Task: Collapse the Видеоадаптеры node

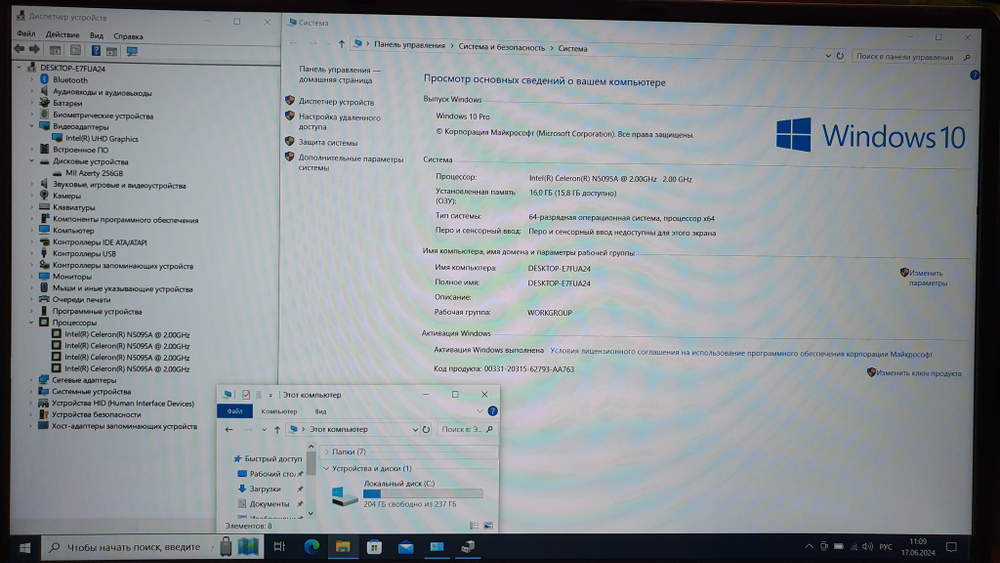Action: [31, 126]
